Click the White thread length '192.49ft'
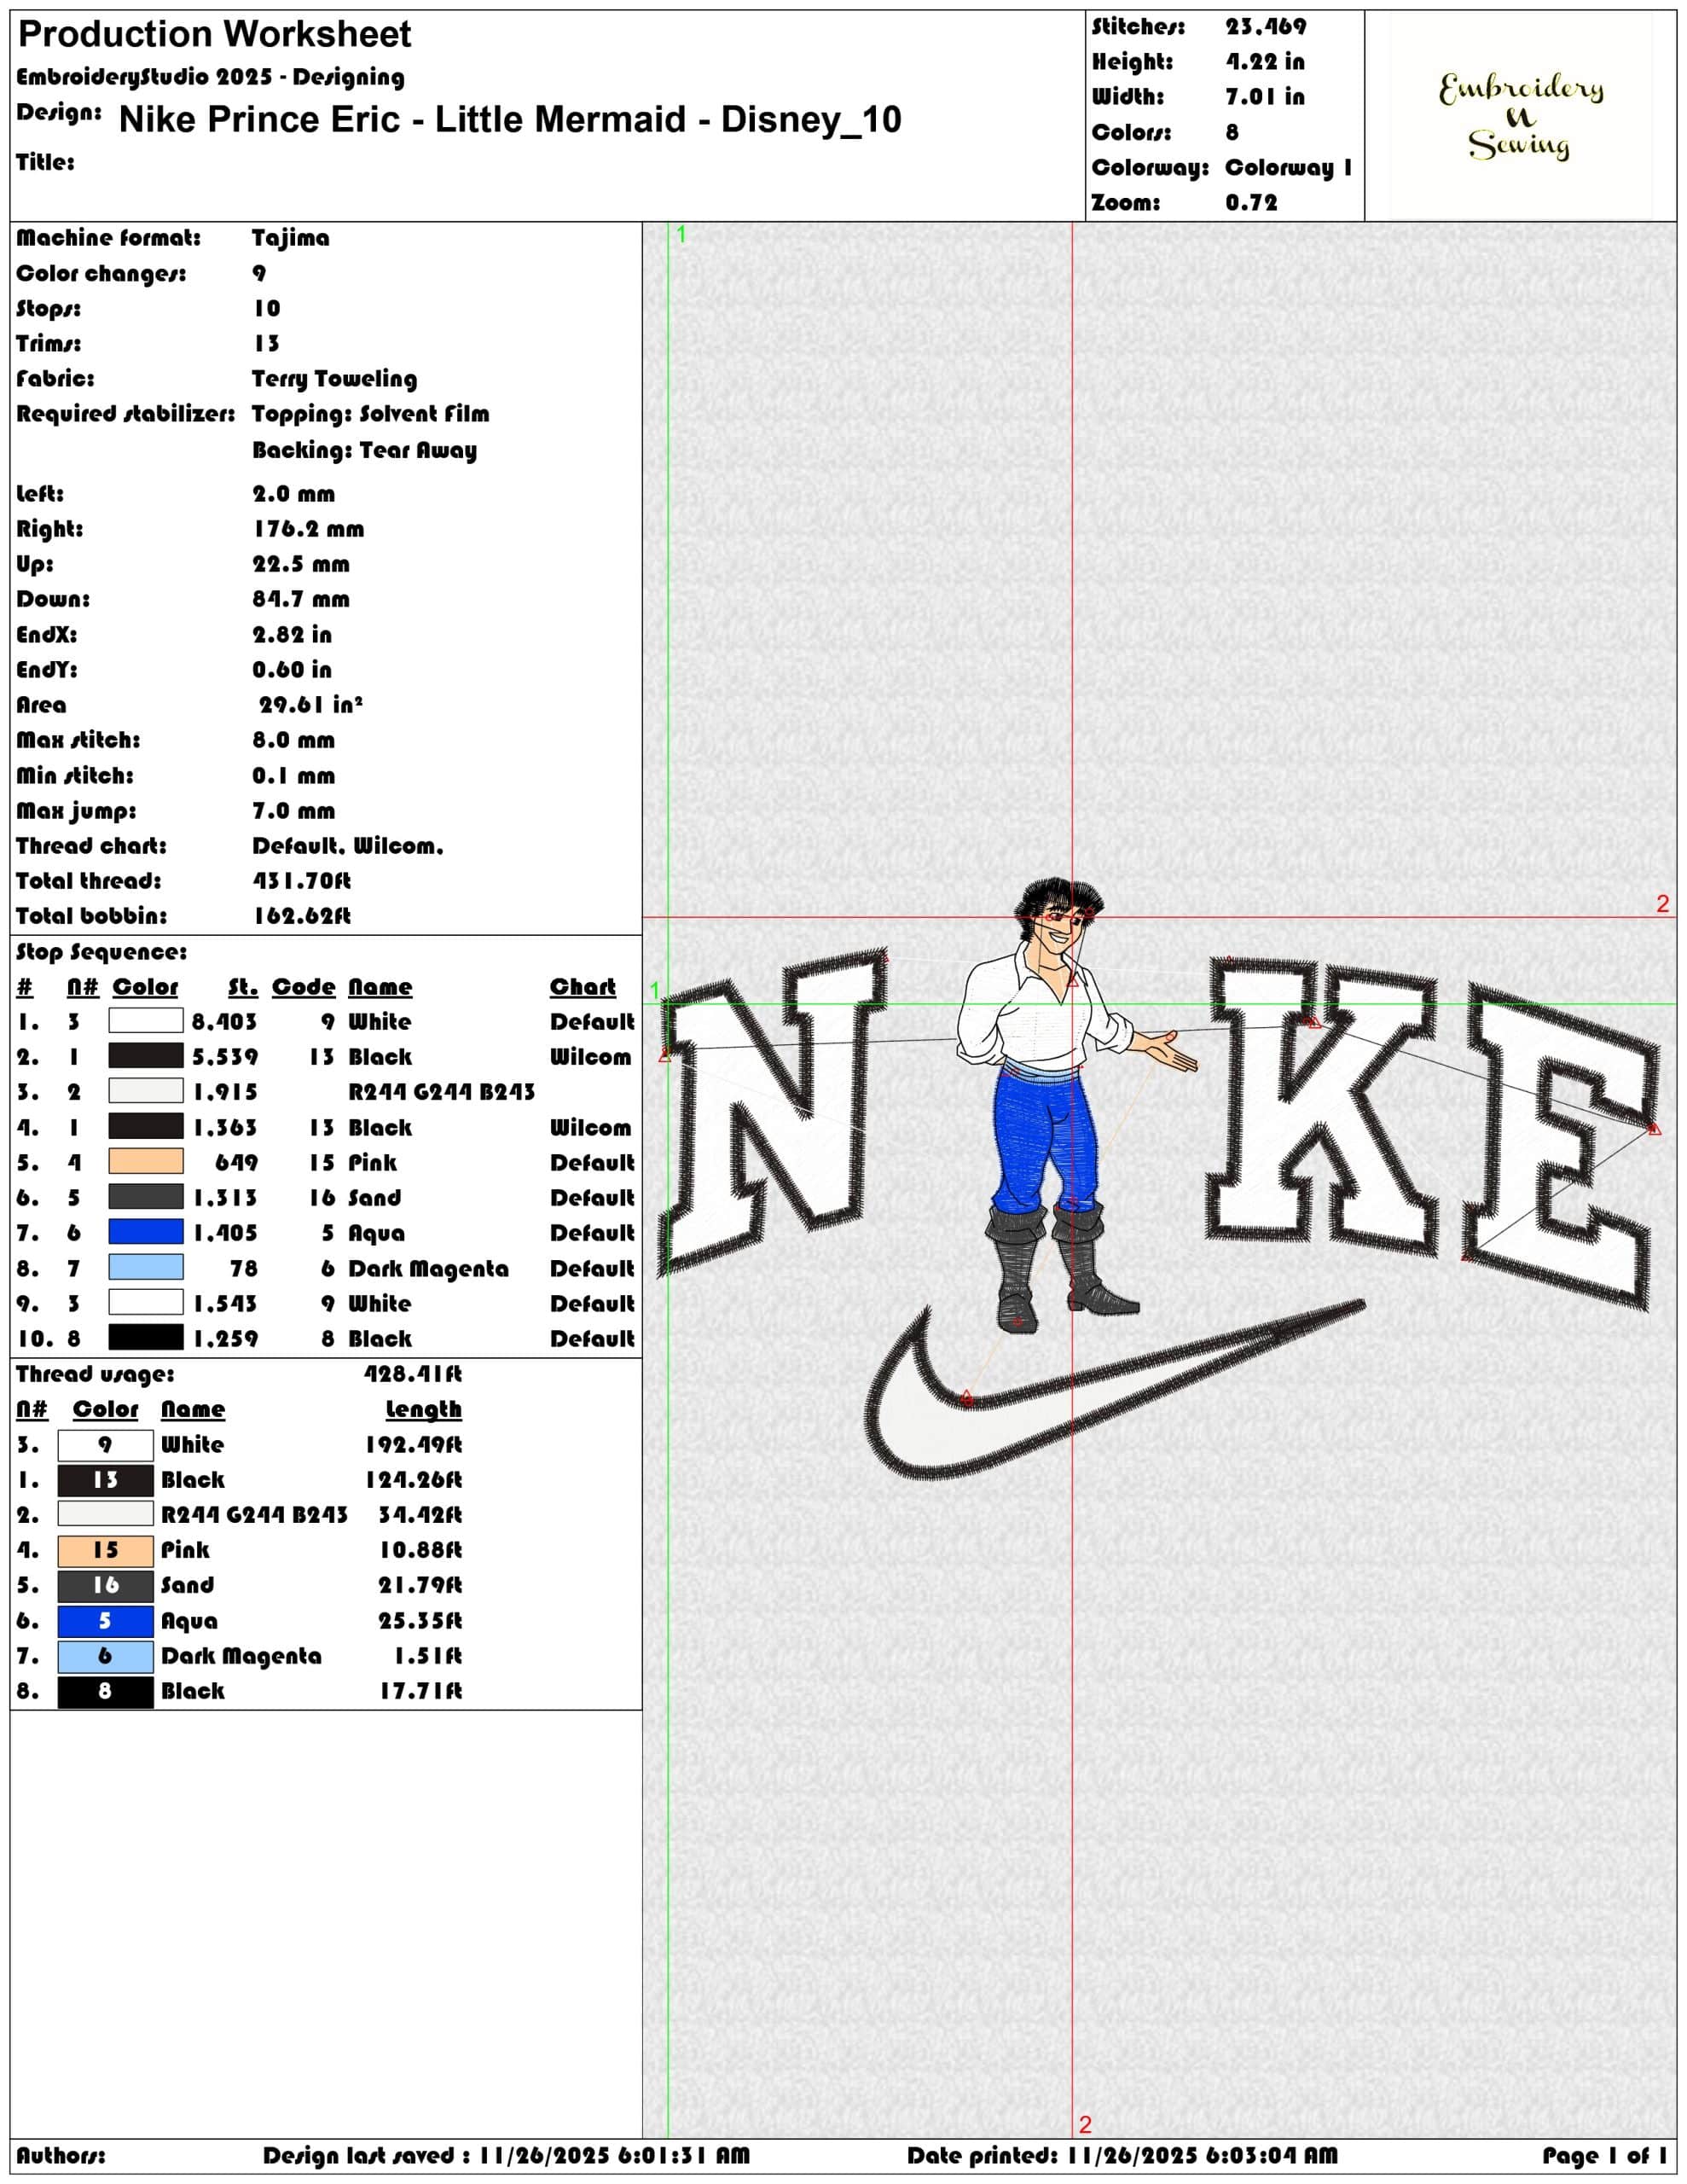 [x=413, y=1445]
